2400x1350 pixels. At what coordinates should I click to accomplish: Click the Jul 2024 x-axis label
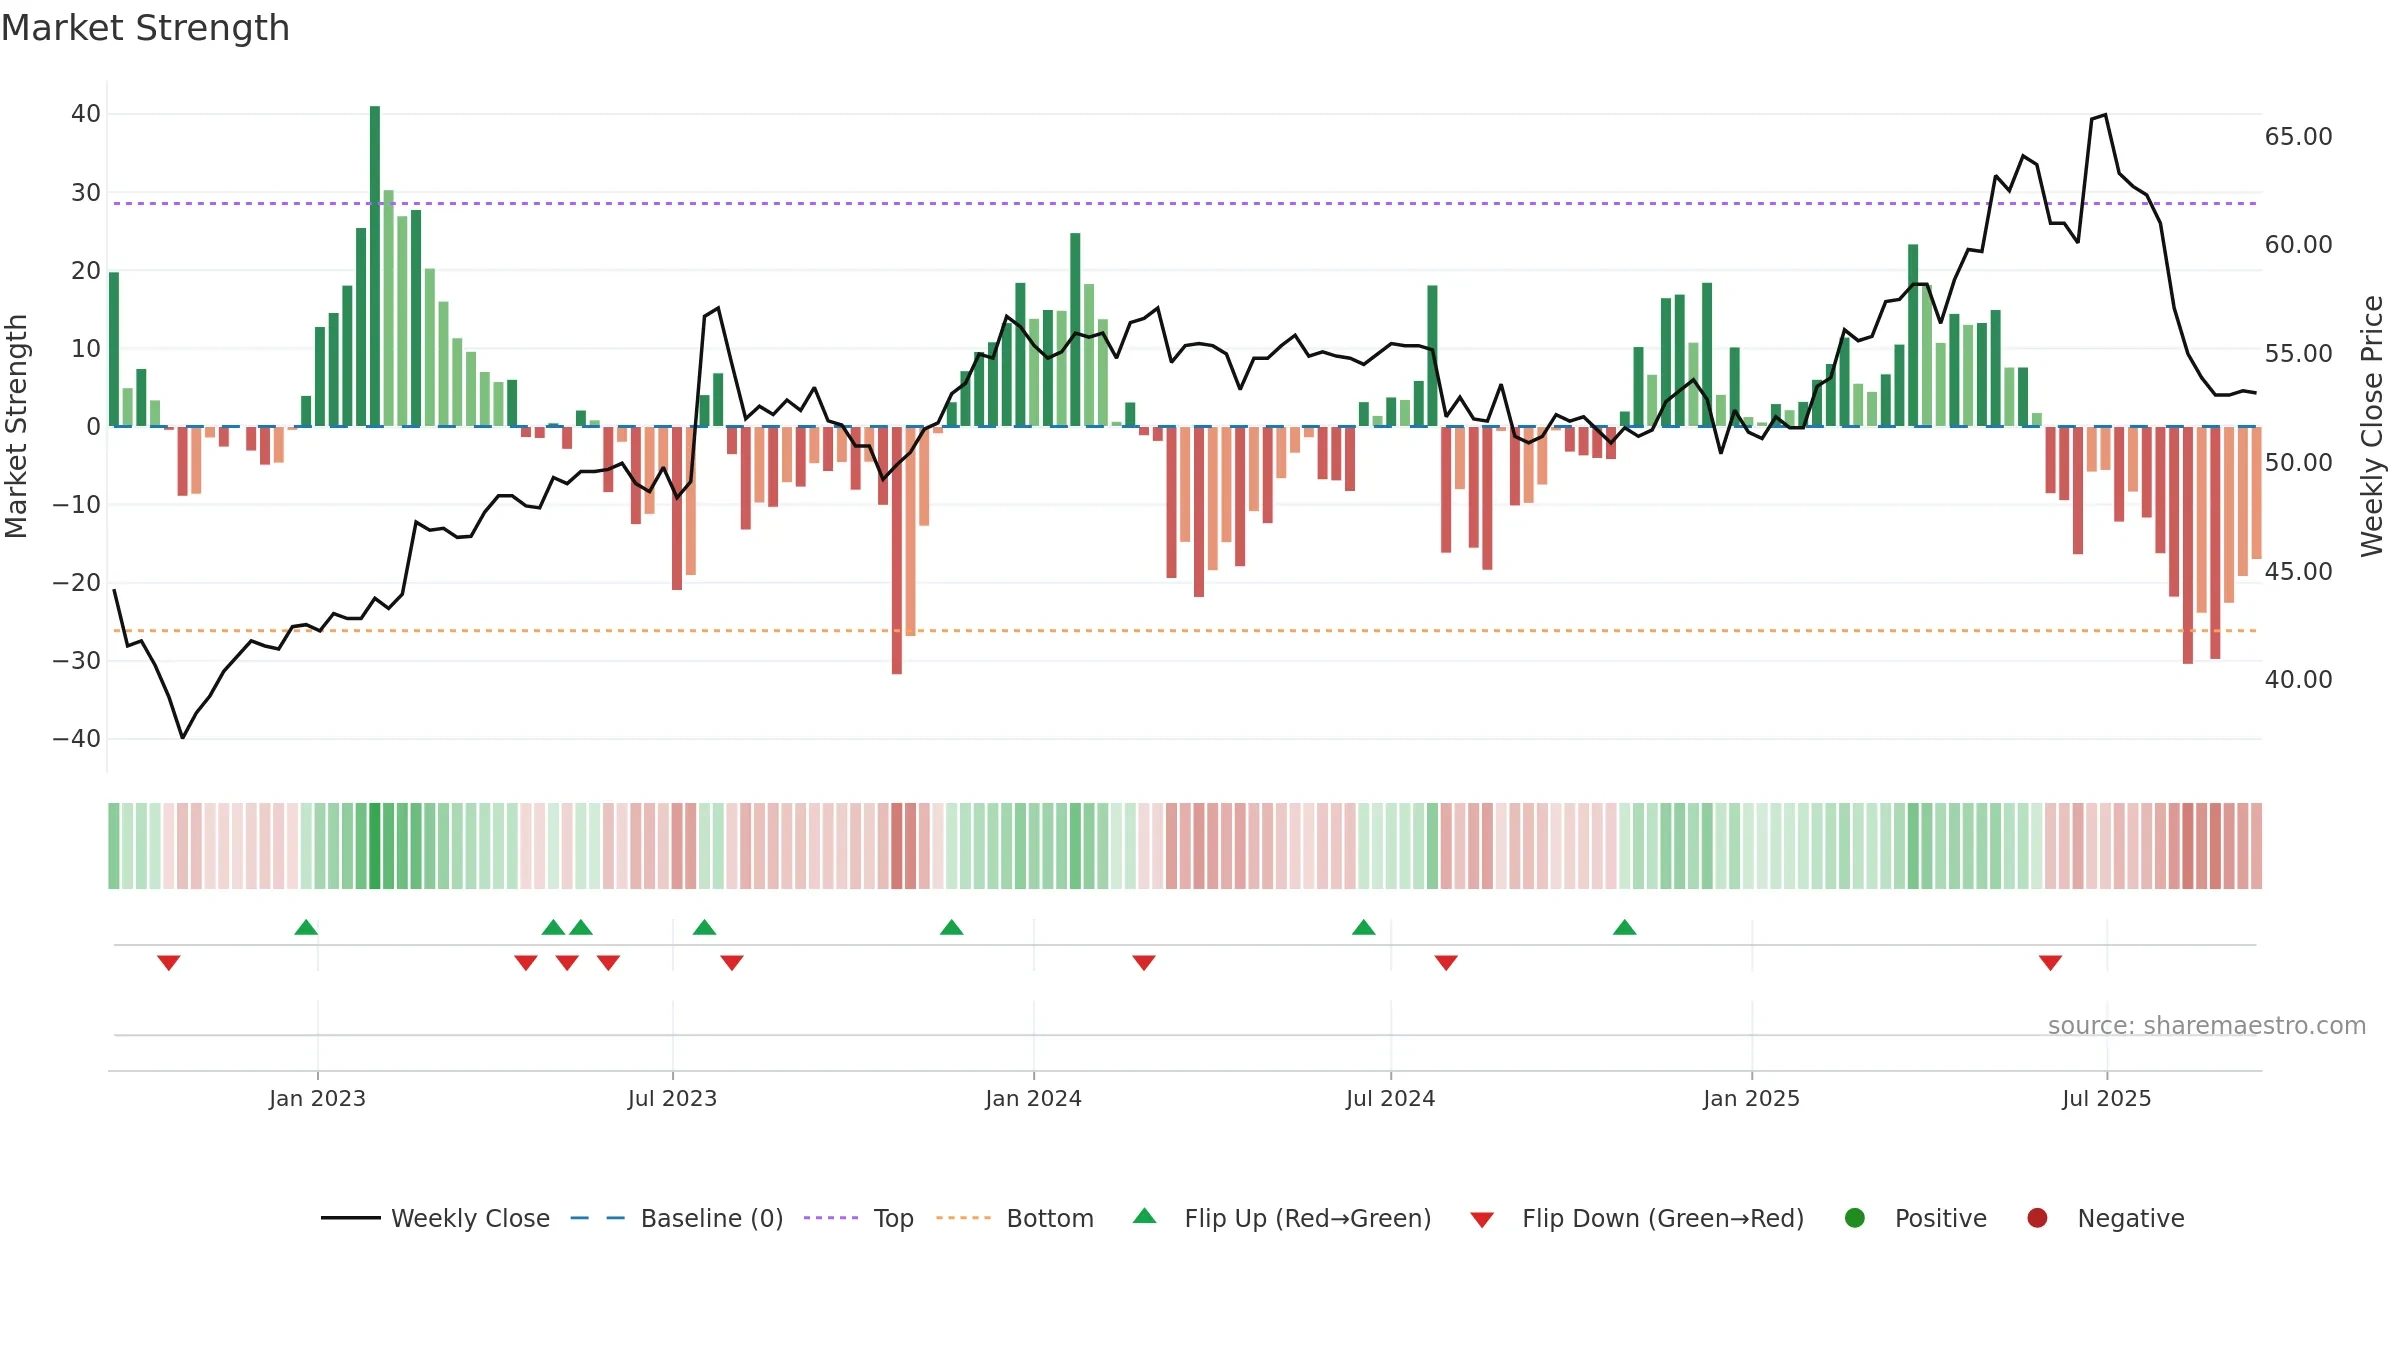pyautogui.click(x=1390, y=1098)
